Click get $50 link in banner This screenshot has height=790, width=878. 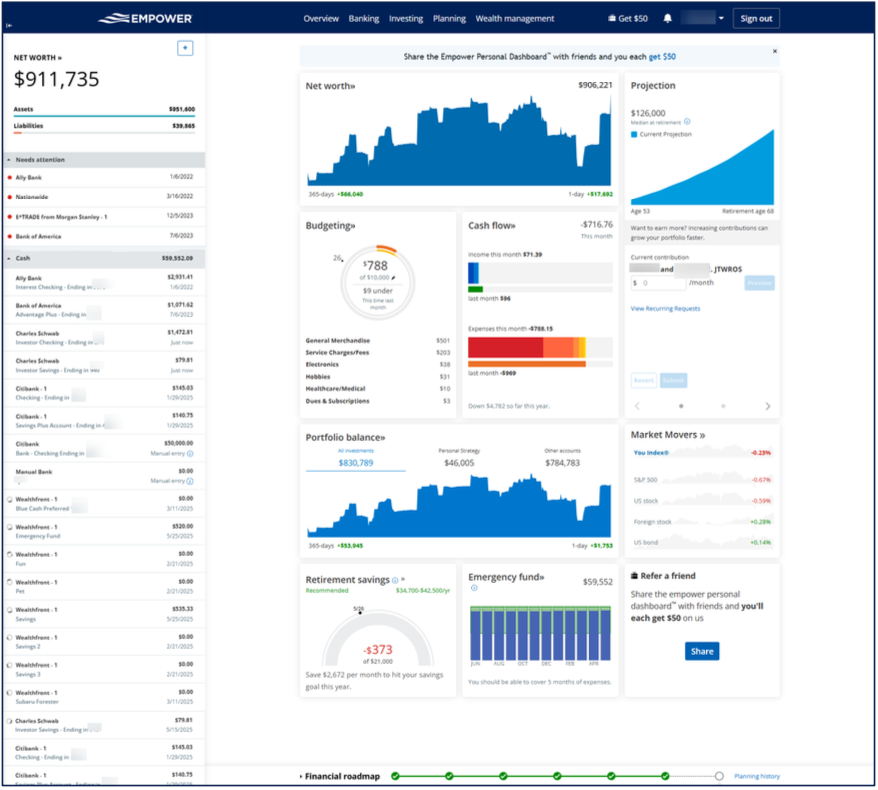[662, 57]
